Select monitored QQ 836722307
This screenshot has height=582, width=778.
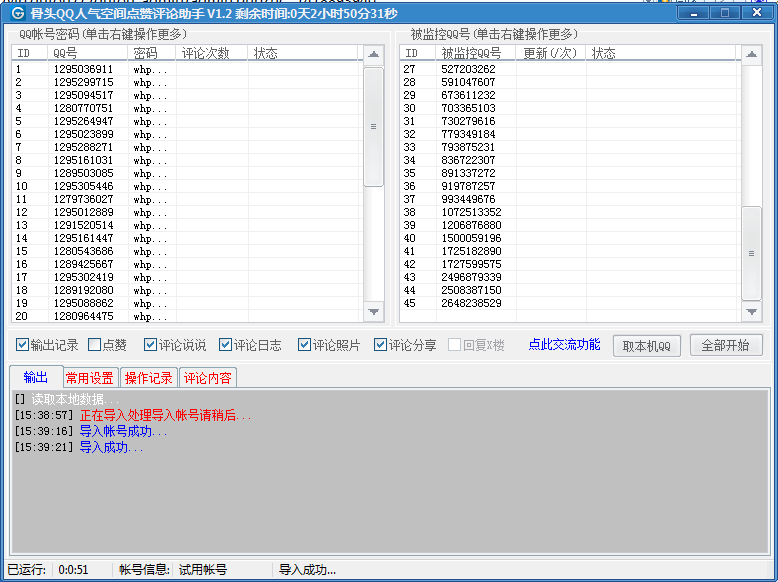point(570,160)
